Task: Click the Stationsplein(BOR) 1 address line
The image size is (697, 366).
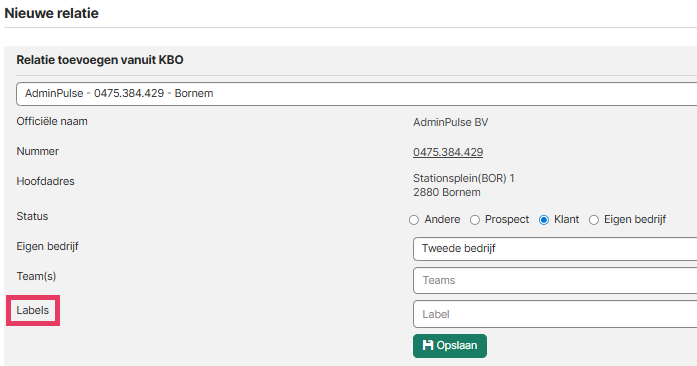Action: pos(464,178)
